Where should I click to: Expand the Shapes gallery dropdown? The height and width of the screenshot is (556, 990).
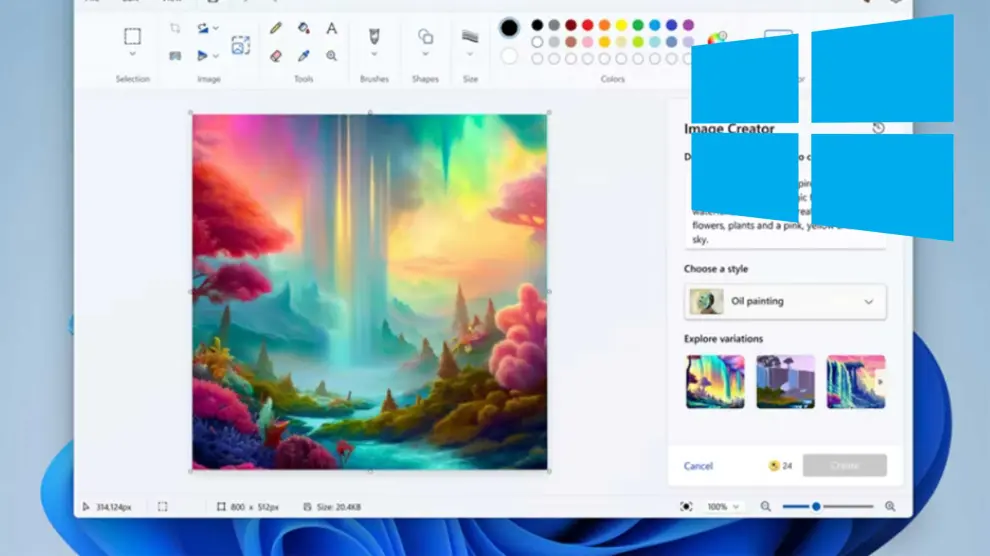coord(425,54)
